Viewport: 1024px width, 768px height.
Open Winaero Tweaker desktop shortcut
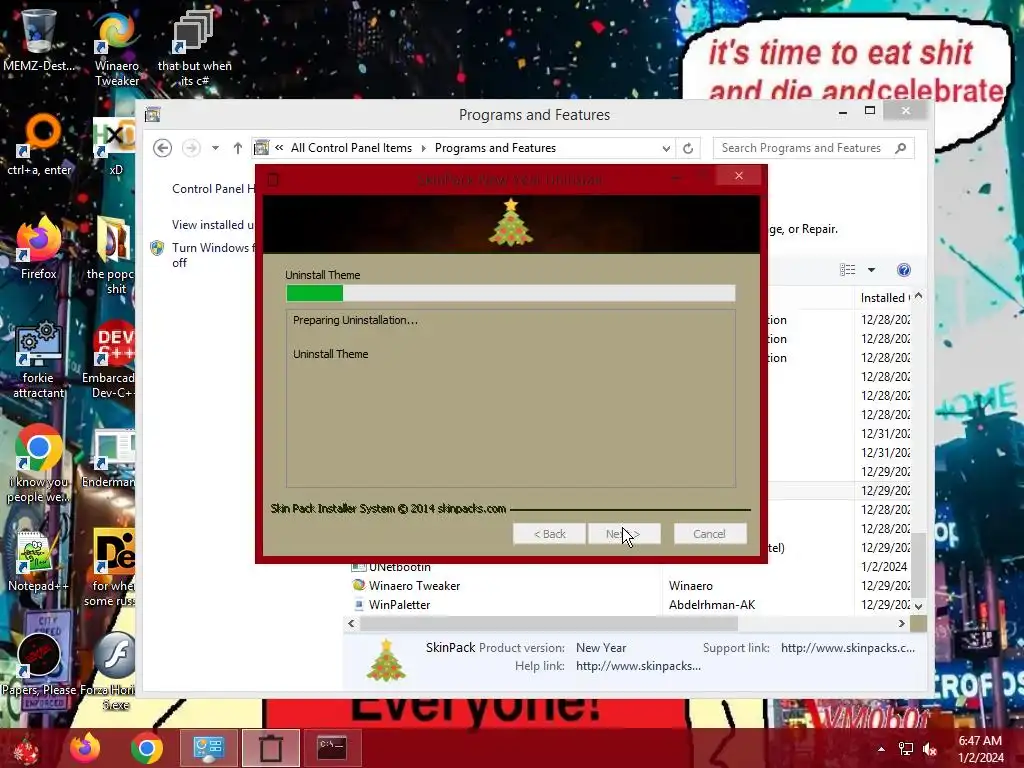click(x=117, y=47)
